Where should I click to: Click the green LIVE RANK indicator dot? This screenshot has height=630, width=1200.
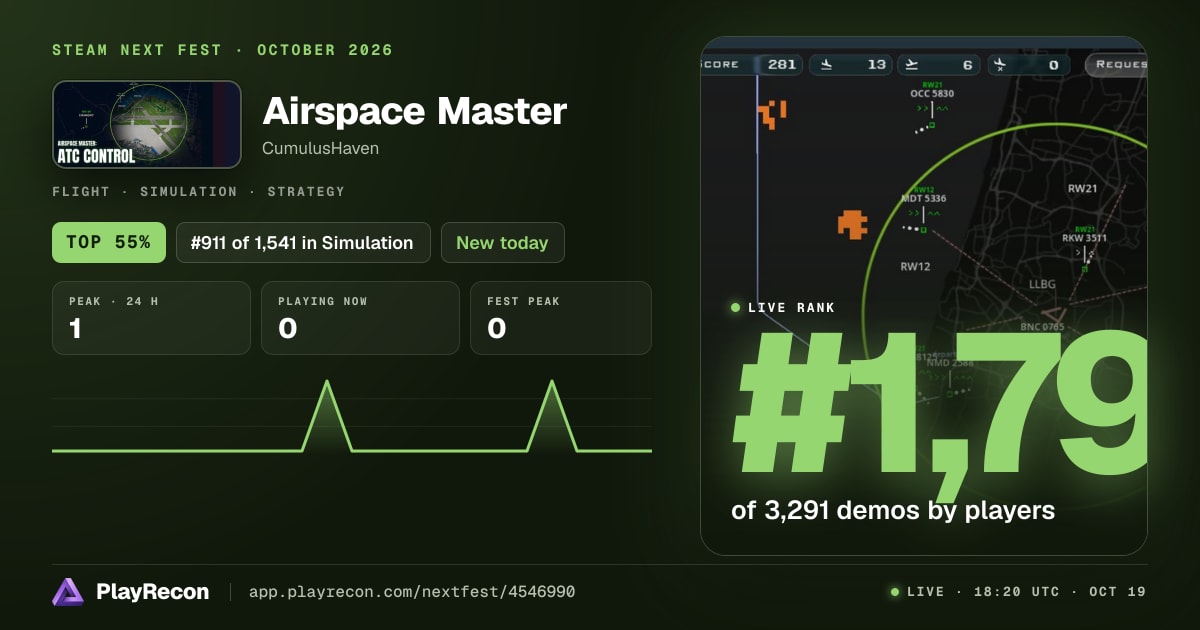click(736, 308)
